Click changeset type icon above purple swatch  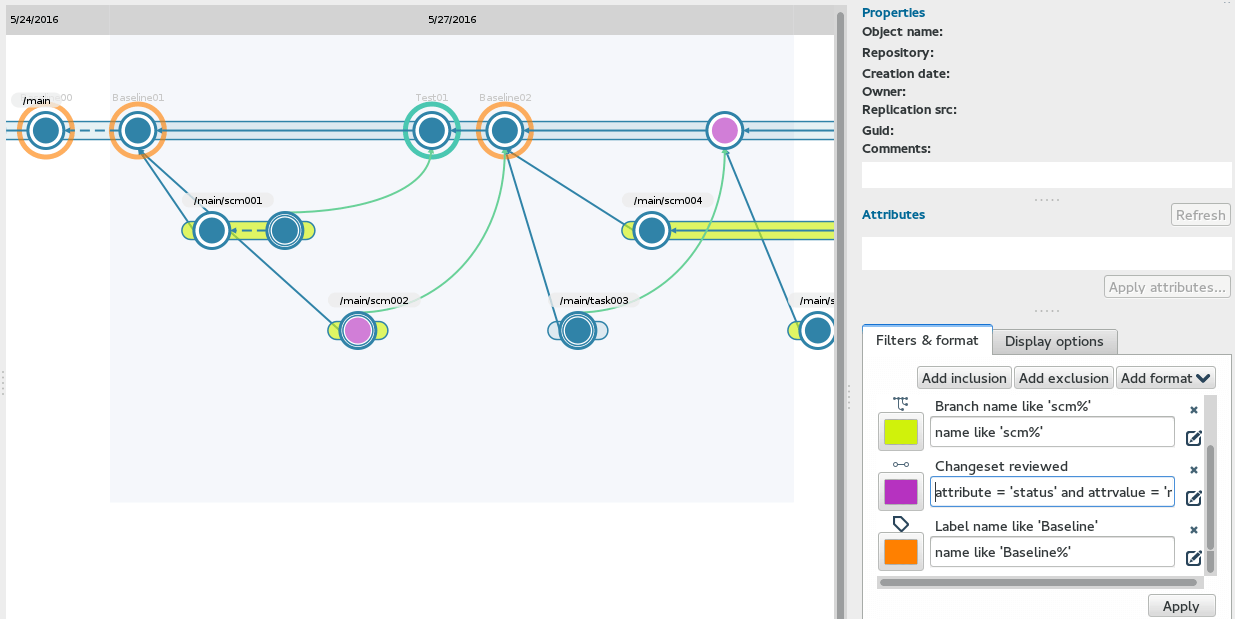[901, 464]
